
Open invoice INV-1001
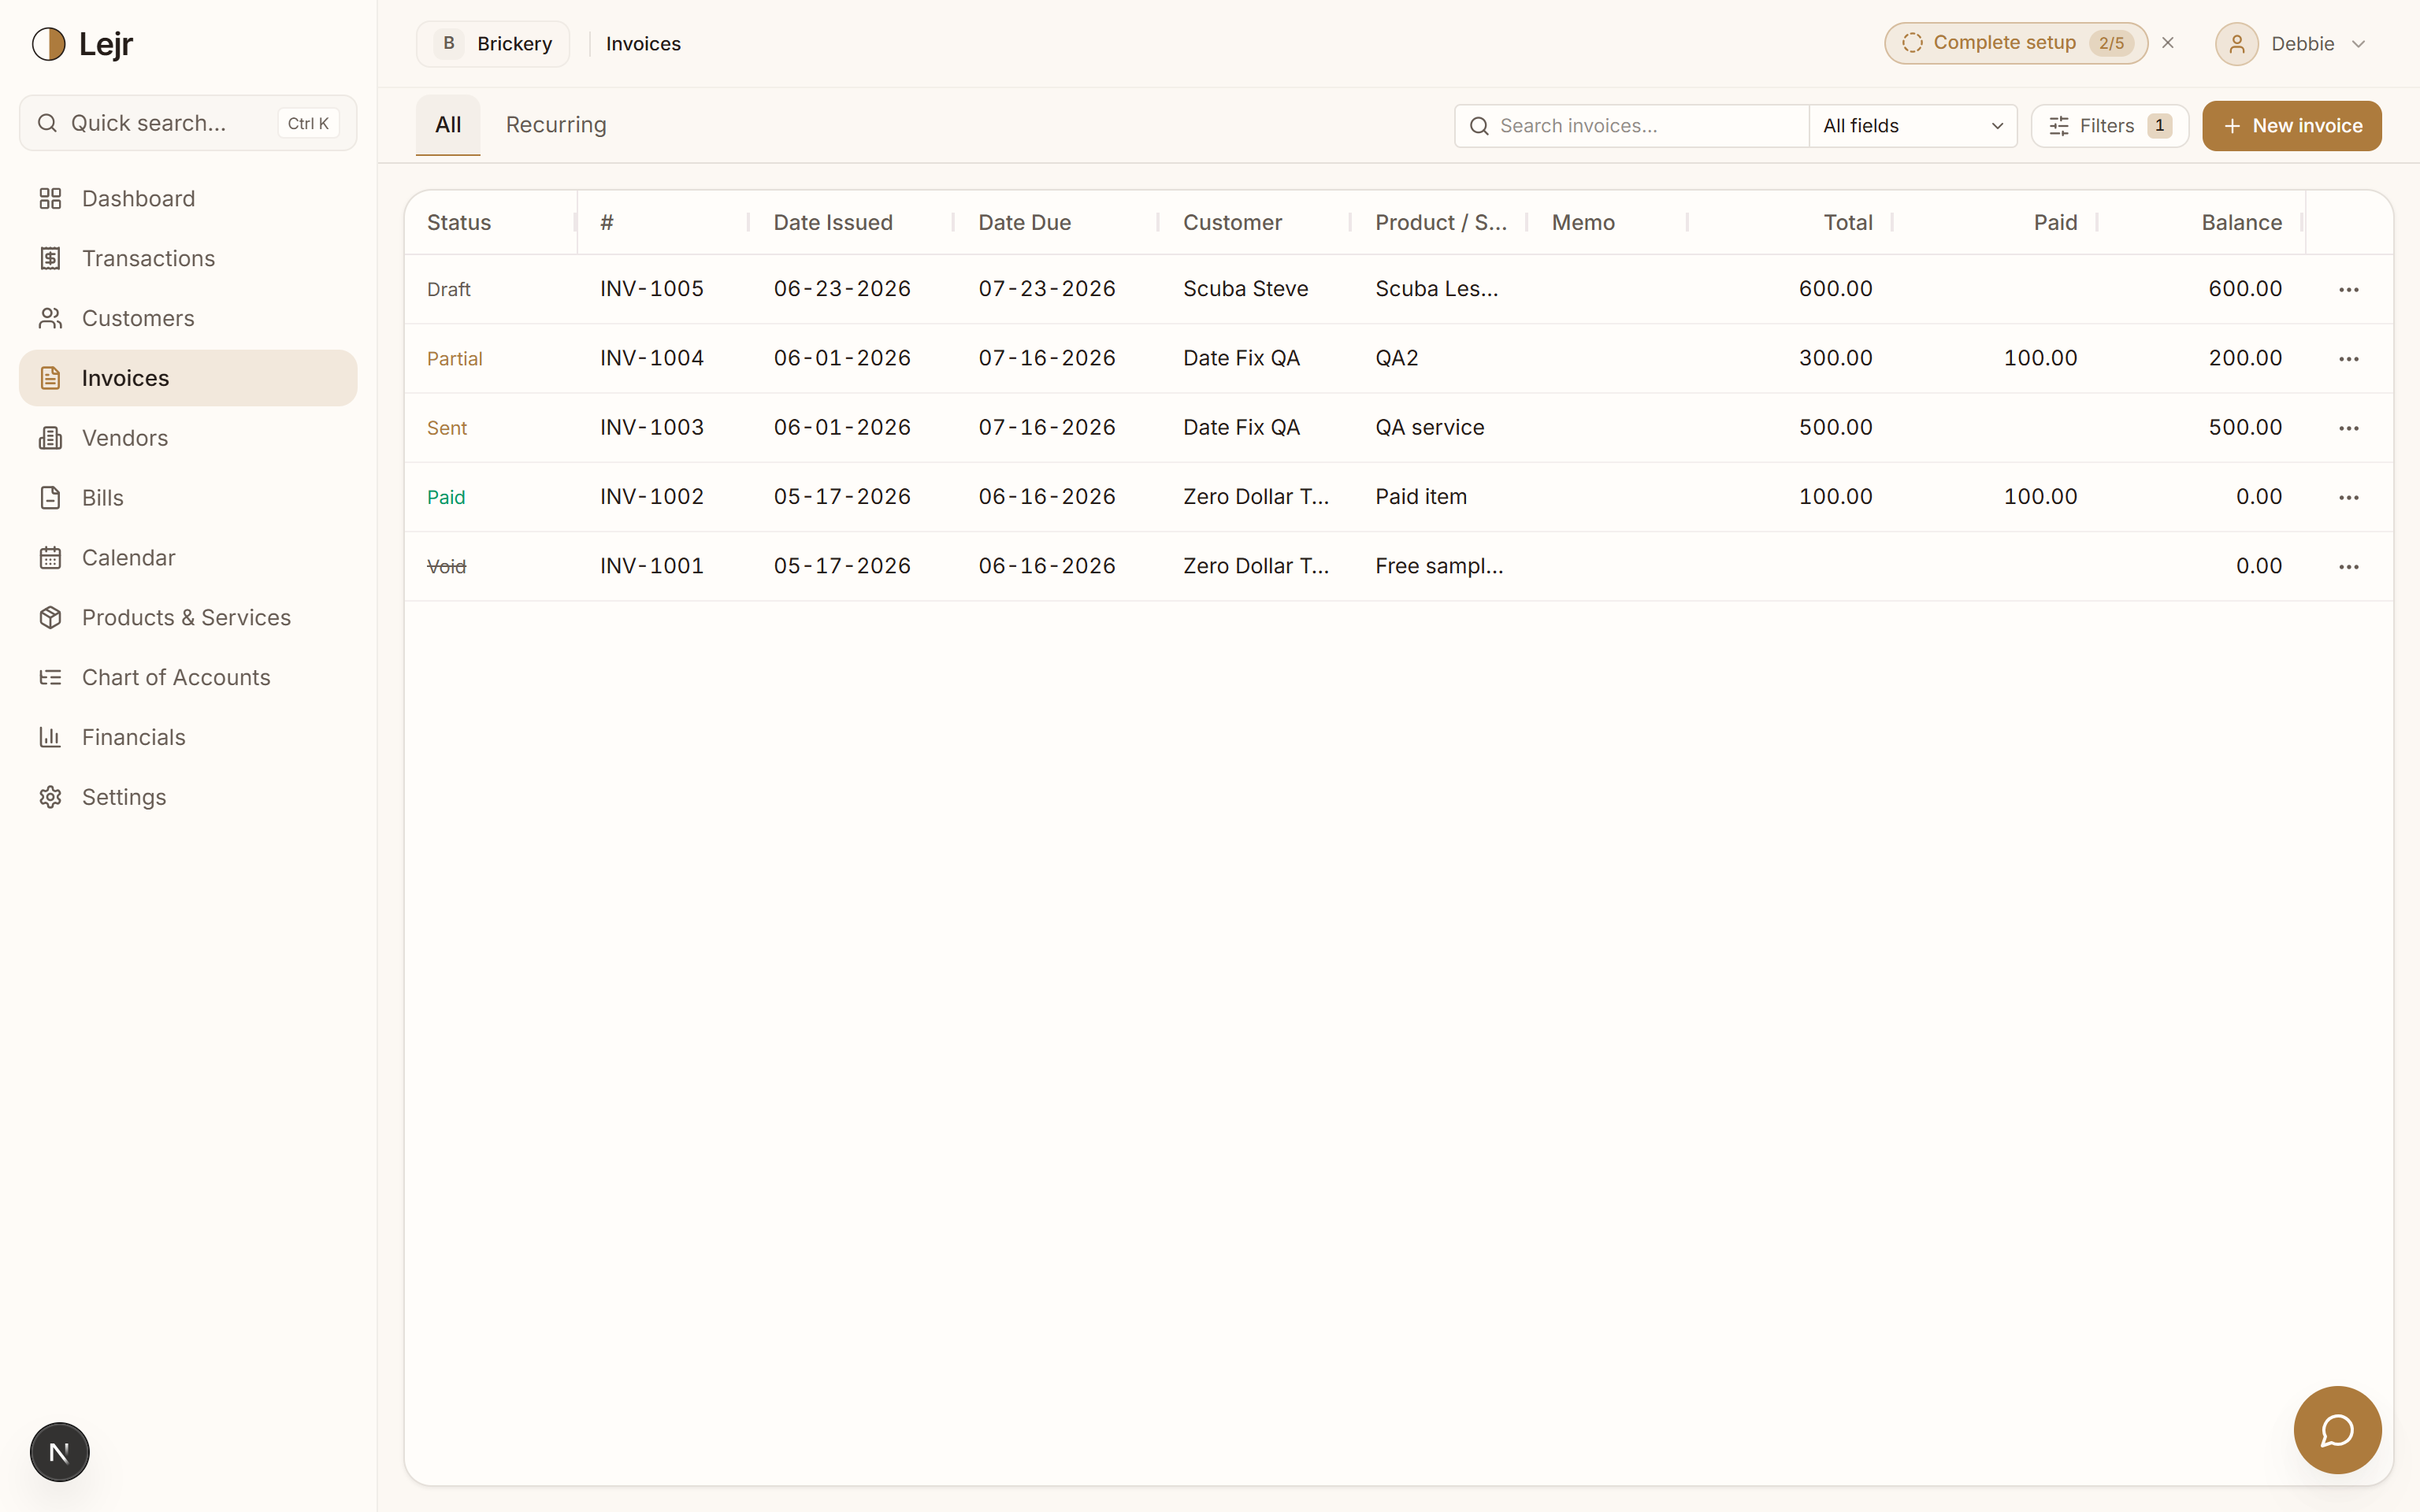point(652,565)
